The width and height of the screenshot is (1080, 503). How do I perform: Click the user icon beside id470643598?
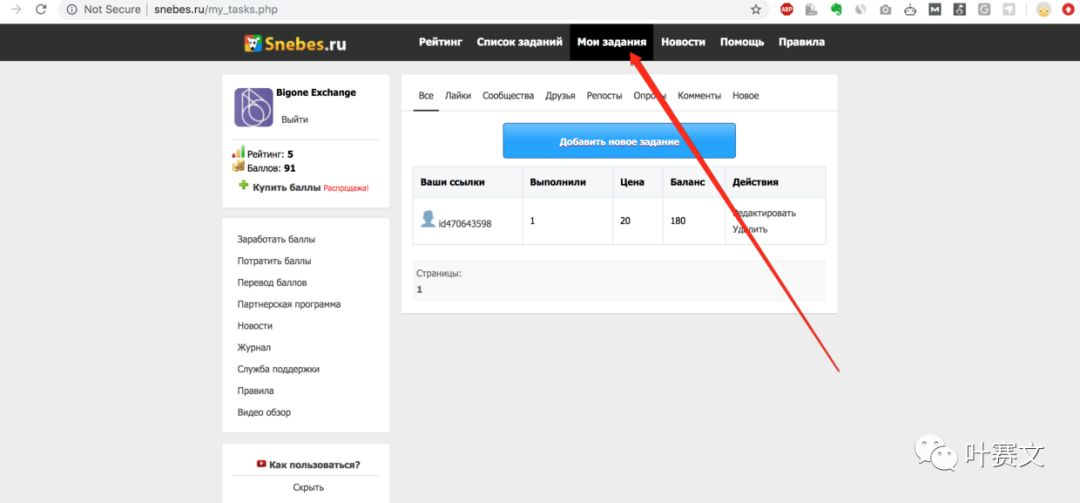click(x=428, y=219)
